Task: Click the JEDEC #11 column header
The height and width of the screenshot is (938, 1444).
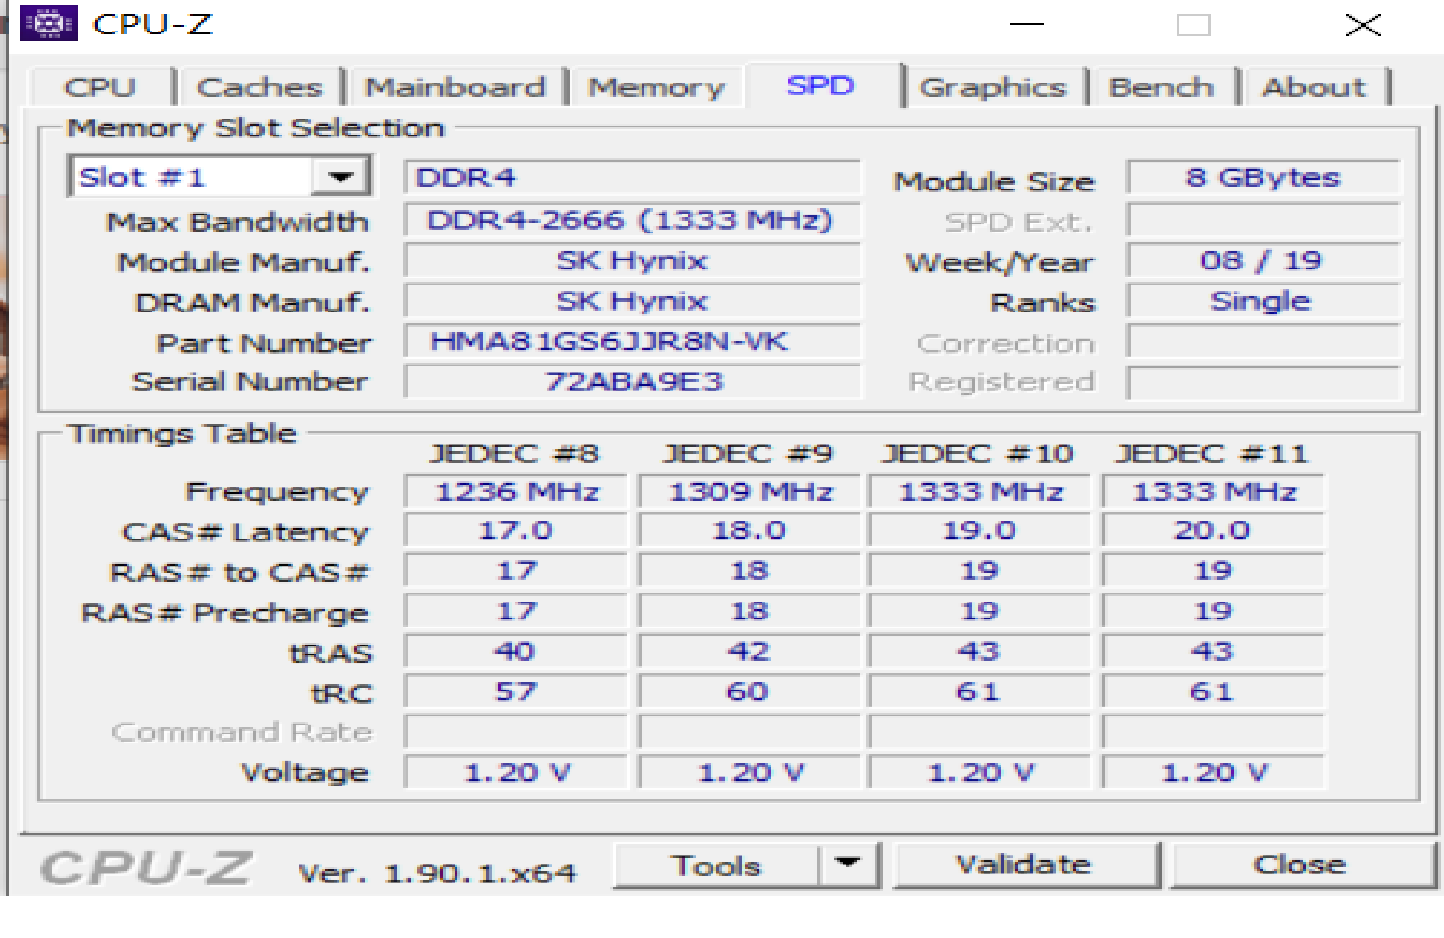Action: [x=1212, y=453]
